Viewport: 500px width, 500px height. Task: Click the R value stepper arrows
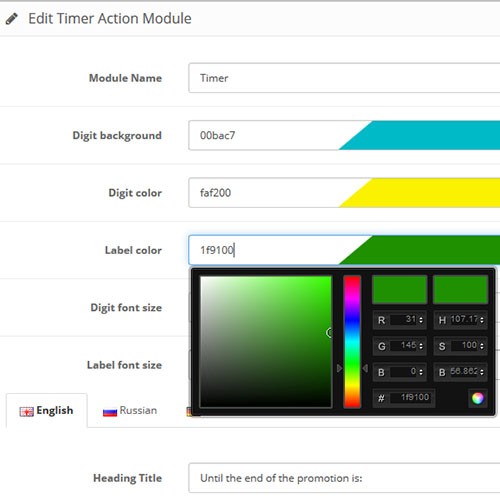click(421, 320)
